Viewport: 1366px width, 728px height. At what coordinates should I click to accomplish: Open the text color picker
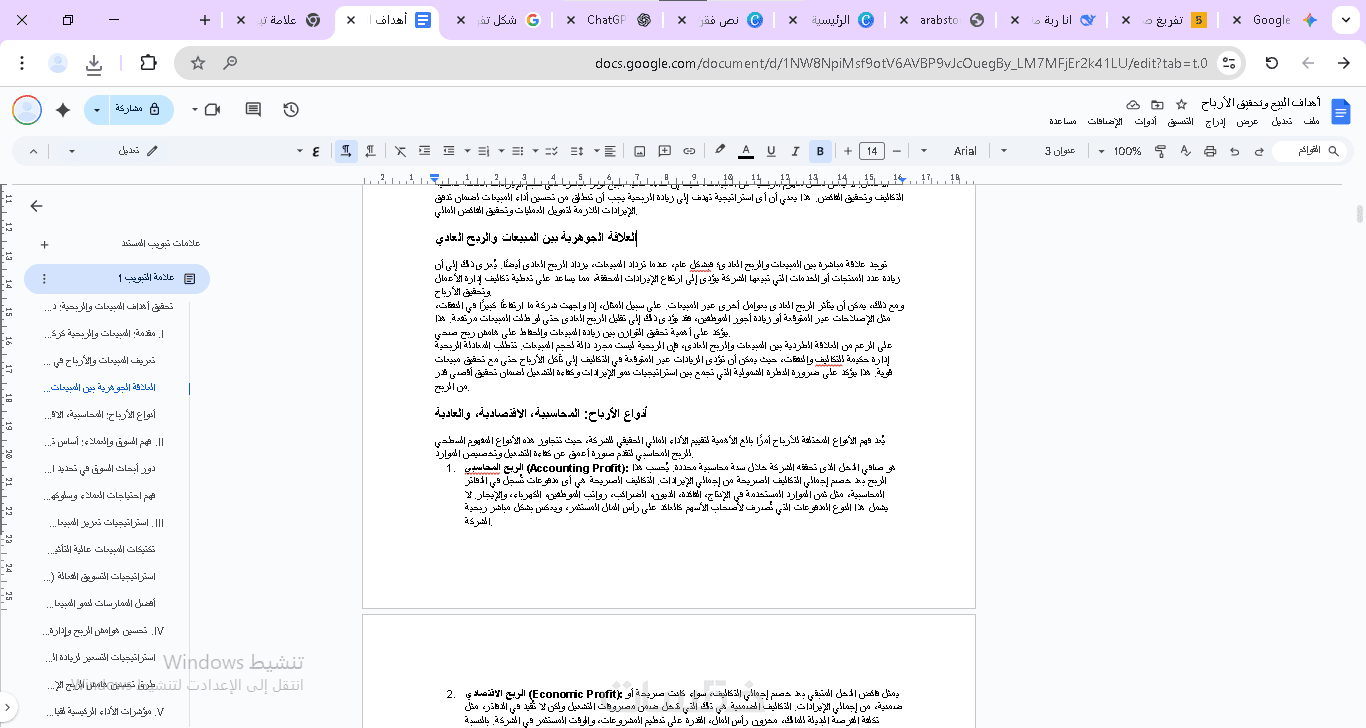click(746, 151)
